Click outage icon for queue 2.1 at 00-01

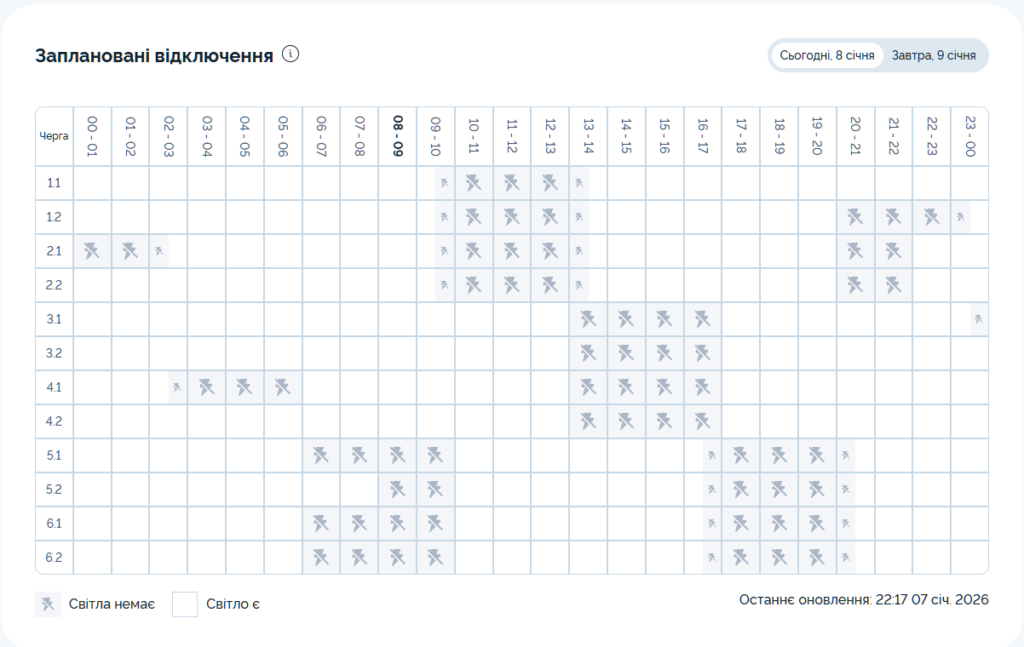[92, 251]
